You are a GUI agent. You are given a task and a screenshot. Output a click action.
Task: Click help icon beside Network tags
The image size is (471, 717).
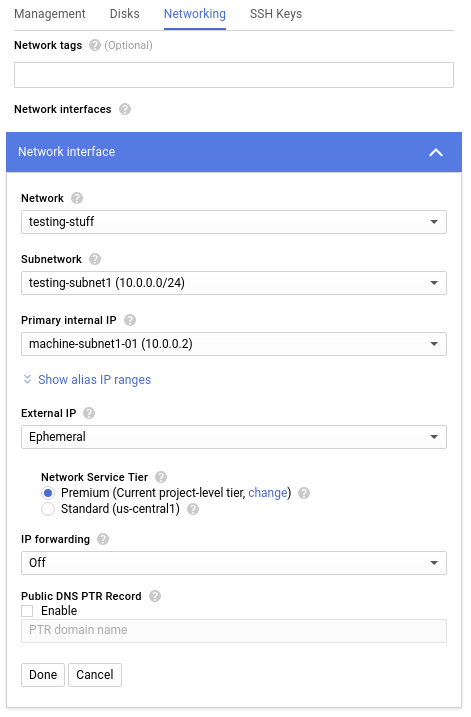click(x=95, y=45)
